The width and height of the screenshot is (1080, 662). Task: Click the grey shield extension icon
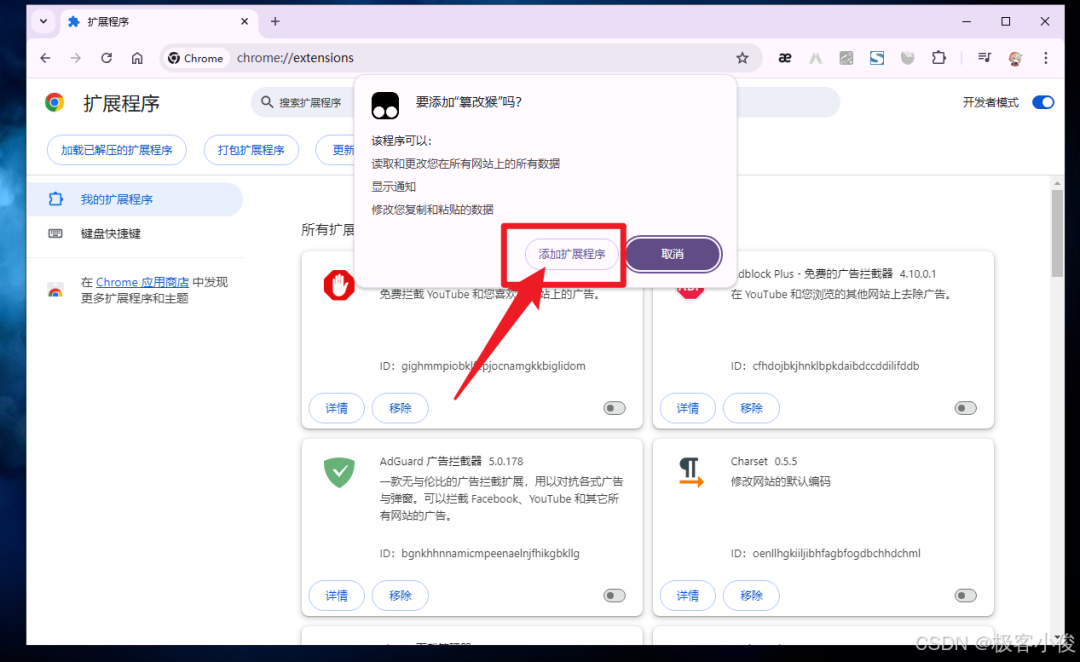click(908, 58)
